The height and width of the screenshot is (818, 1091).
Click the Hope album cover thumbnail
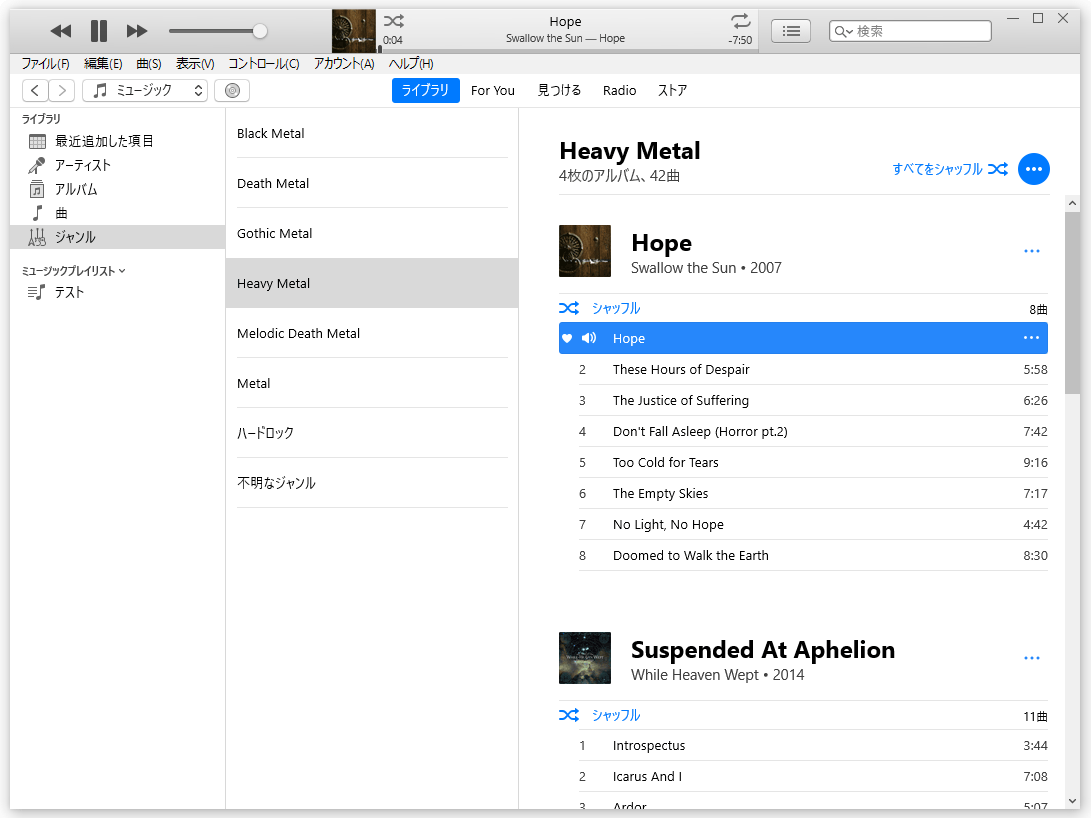pos(584,251)
